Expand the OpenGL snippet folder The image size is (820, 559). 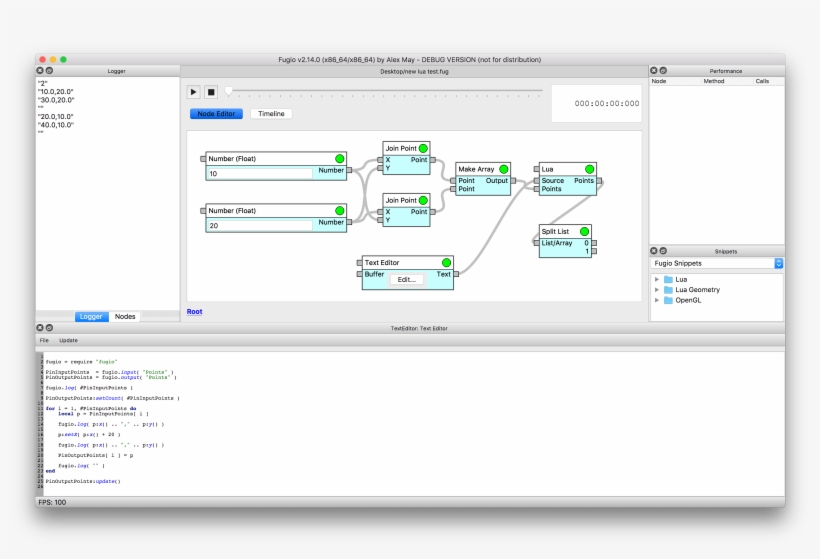[657, 300]
